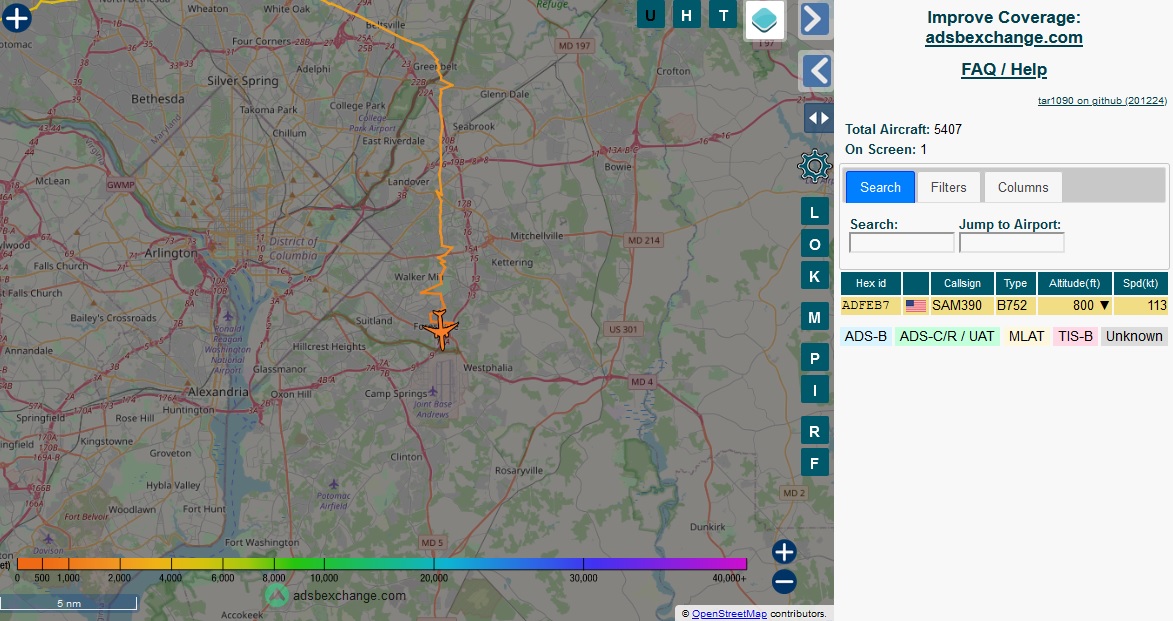Toggle the R map button
The height and width of the screenshot is (621, 1173).
(x=815, y=431)
